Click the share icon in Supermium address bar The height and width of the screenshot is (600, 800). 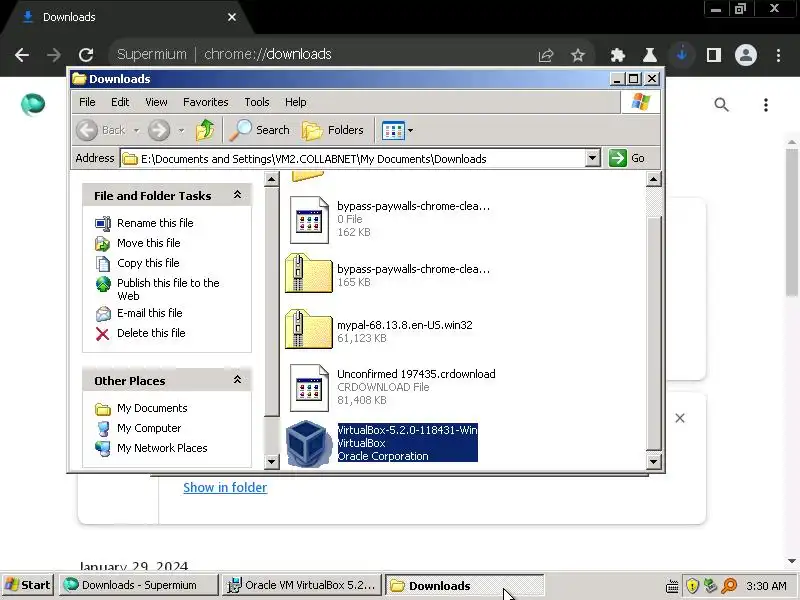pyautogui.click(x=546, y=55)
